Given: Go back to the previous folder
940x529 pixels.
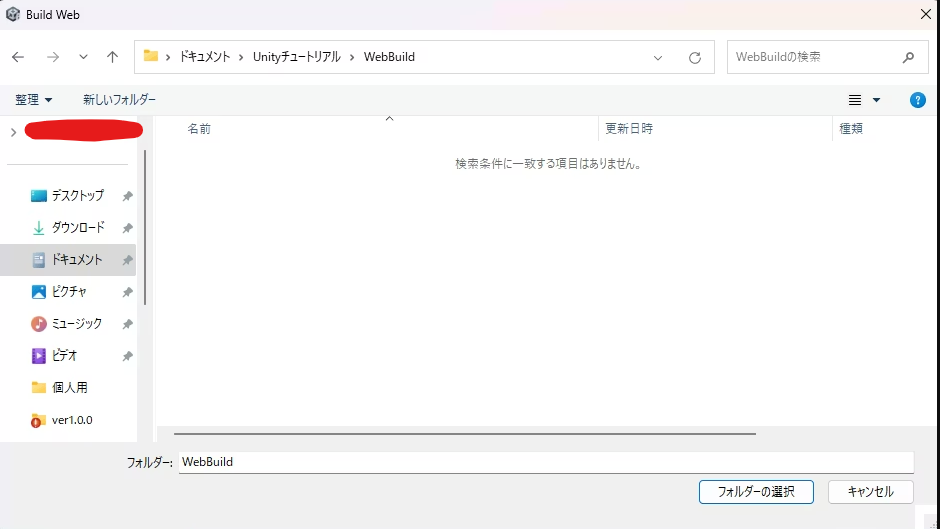Looking at the screenshot, I should tap(18, 57).
